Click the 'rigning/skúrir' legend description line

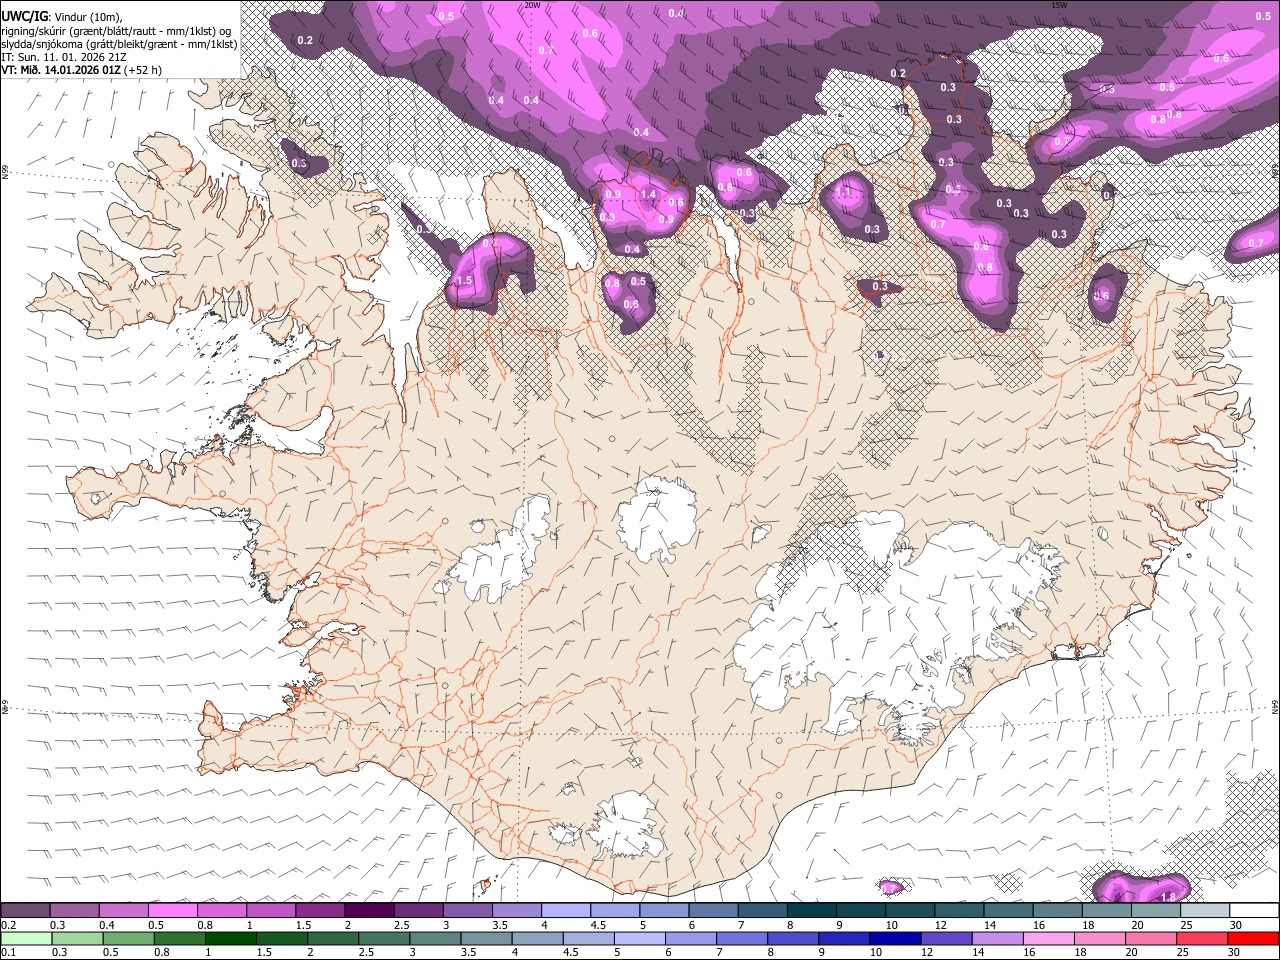click(x=117, y=31)
